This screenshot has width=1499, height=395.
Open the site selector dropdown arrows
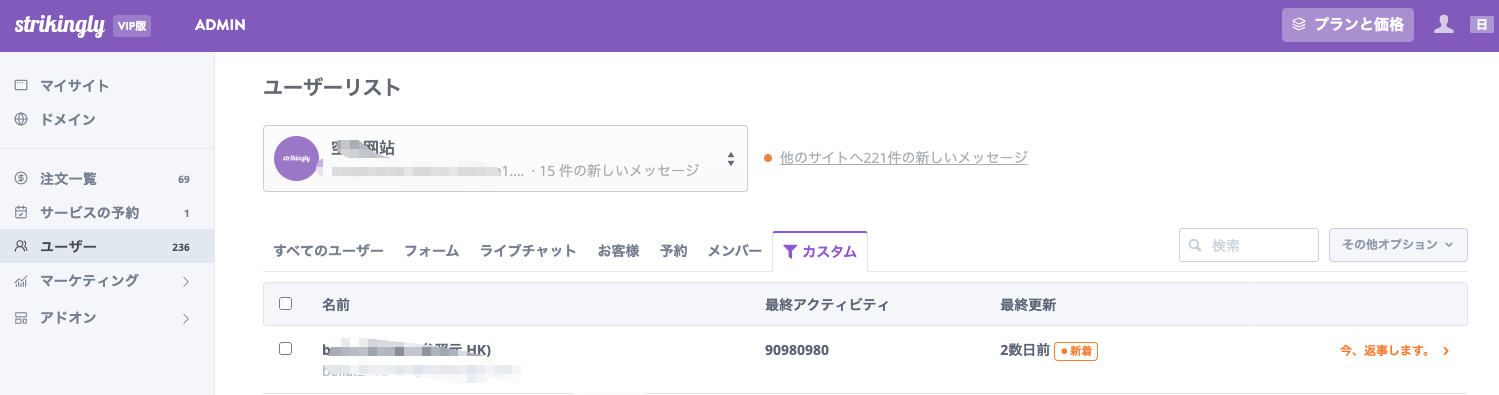731,159
